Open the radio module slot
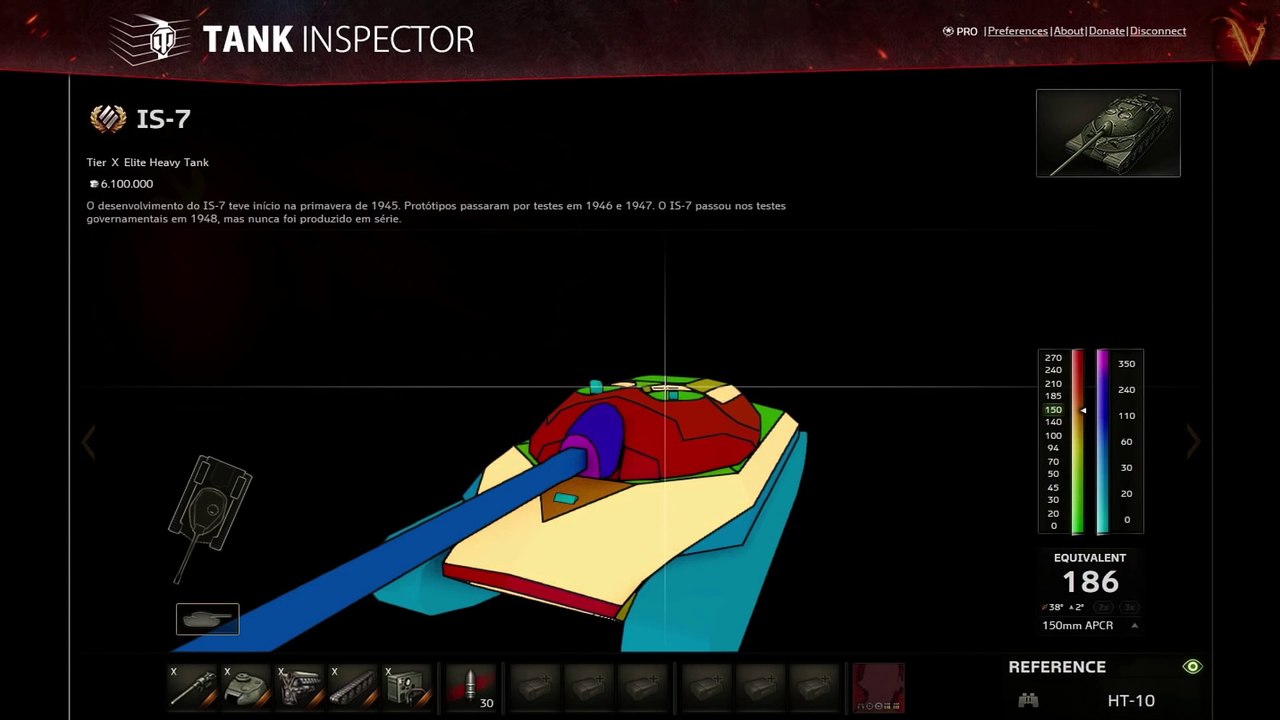 (x=408, y=688)
